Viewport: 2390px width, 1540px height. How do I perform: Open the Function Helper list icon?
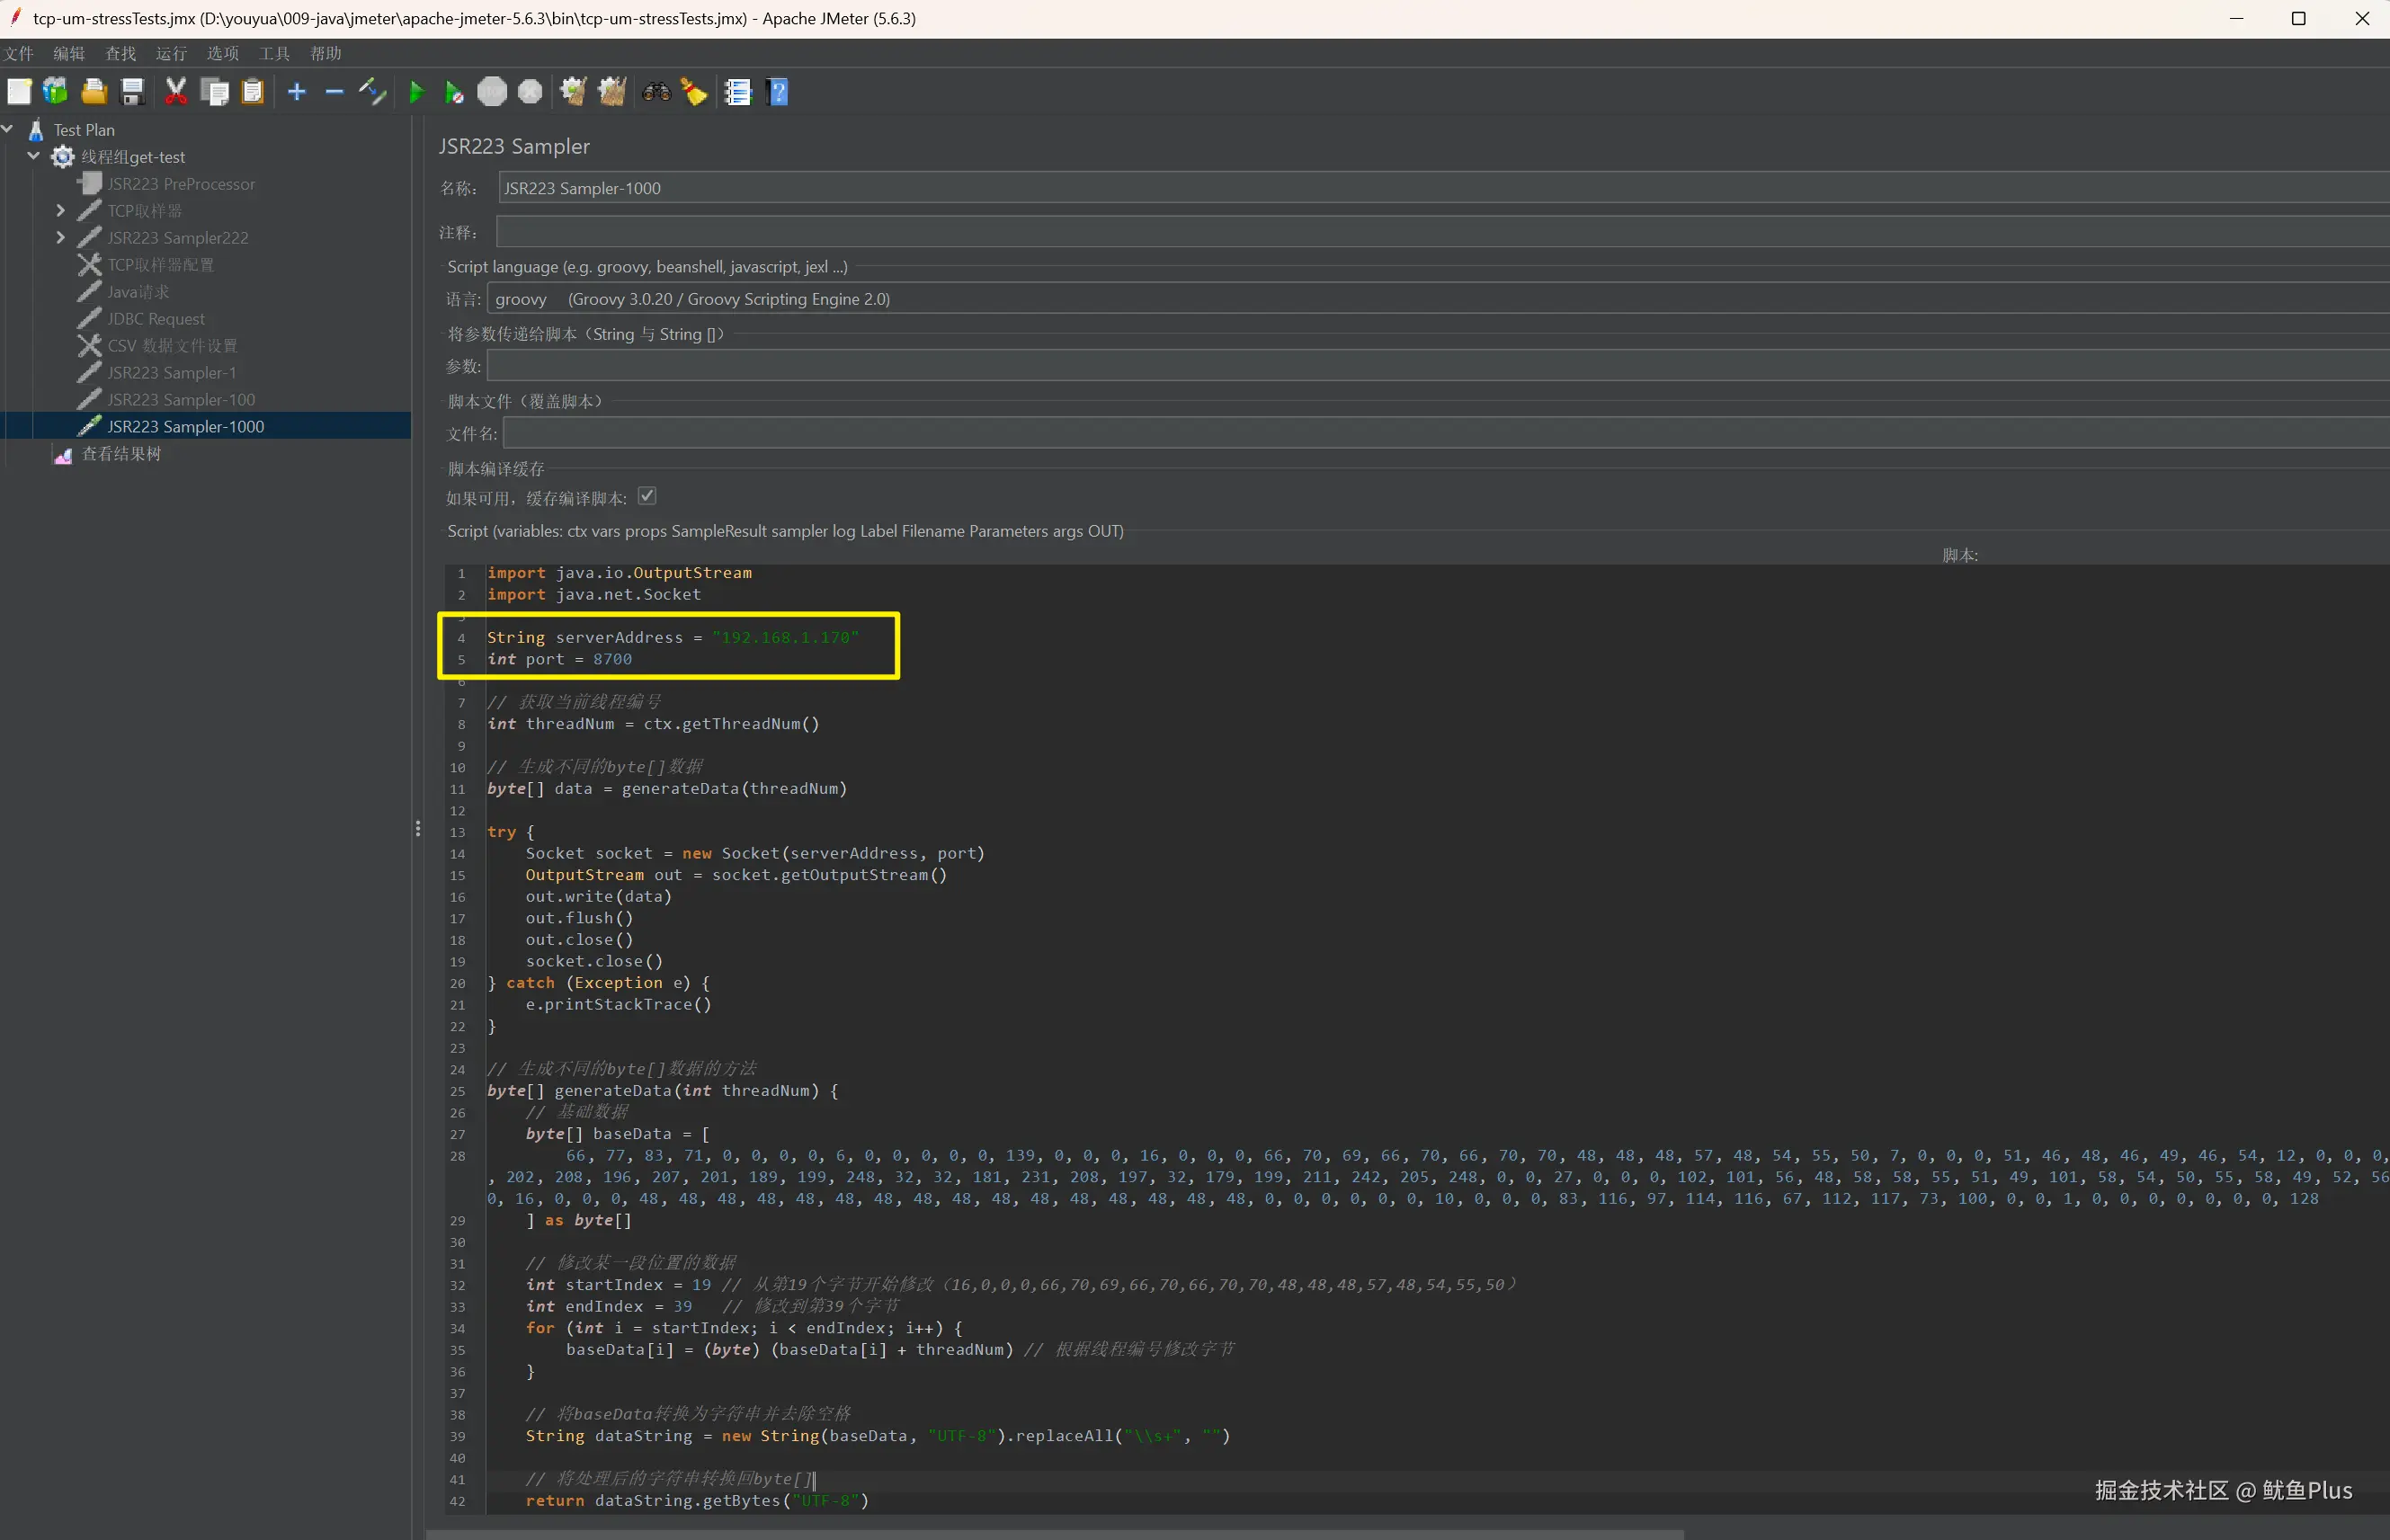coord(738,93)
